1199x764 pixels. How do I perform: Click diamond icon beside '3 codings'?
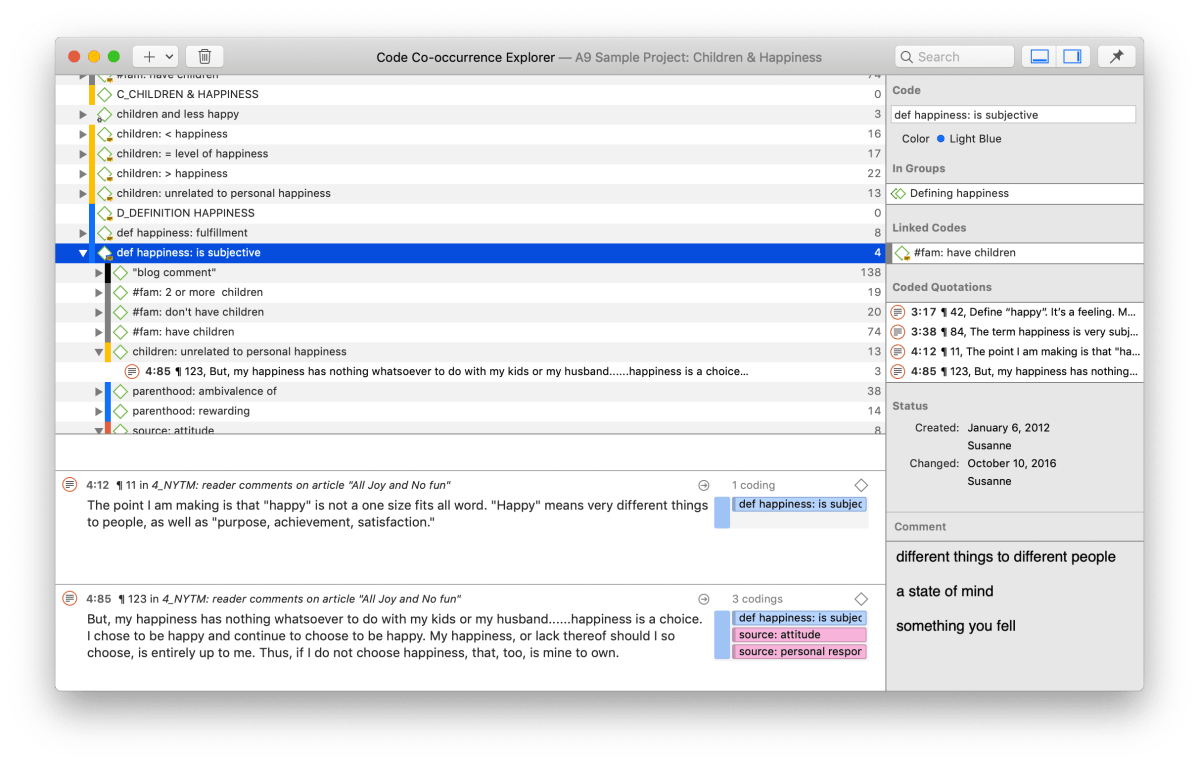coord(861,599)
